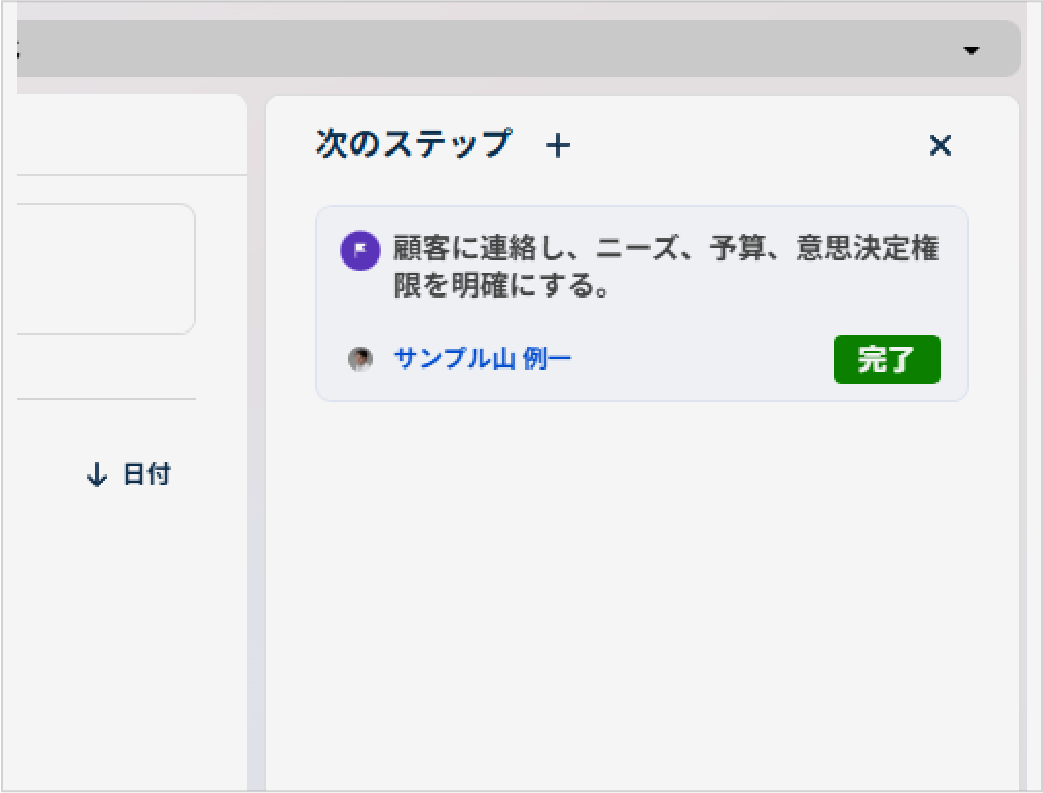
Task: Click the down arrow icon beside 日付
Action: pos(97,475)
